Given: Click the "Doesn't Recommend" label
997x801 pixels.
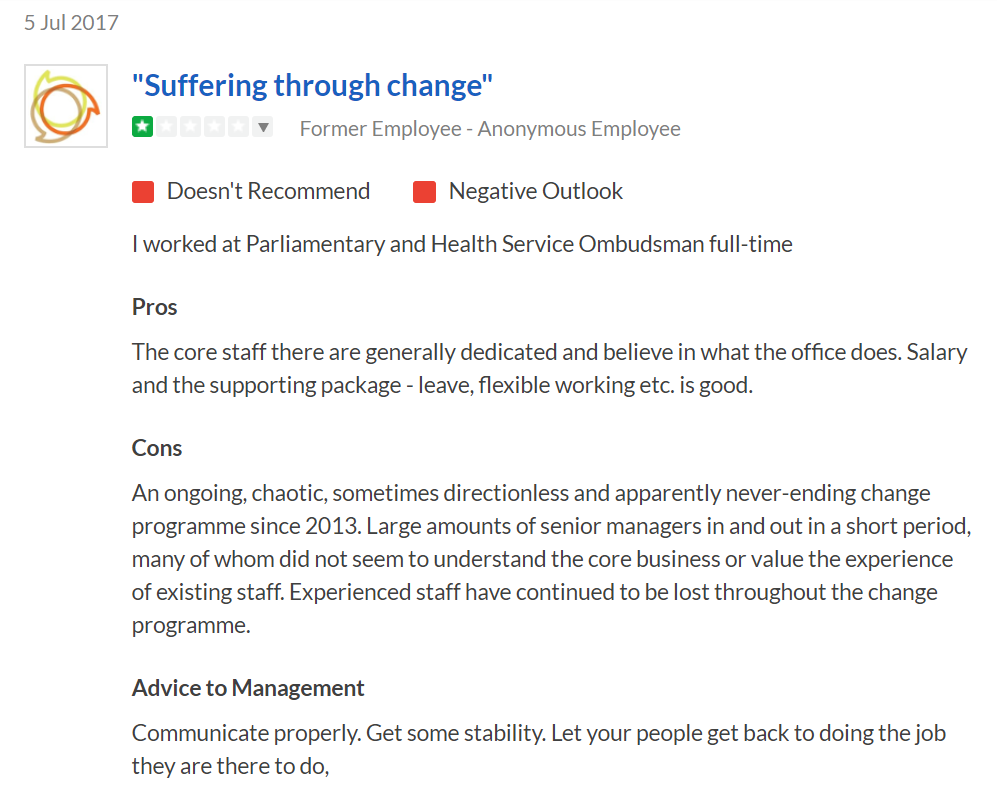Looking at the screenshot, I should [268, 191].
